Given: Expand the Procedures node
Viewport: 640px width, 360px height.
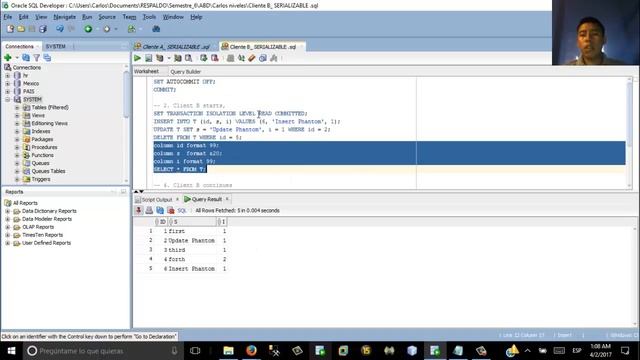Looking at the screenshot, I should click(17, 147).
